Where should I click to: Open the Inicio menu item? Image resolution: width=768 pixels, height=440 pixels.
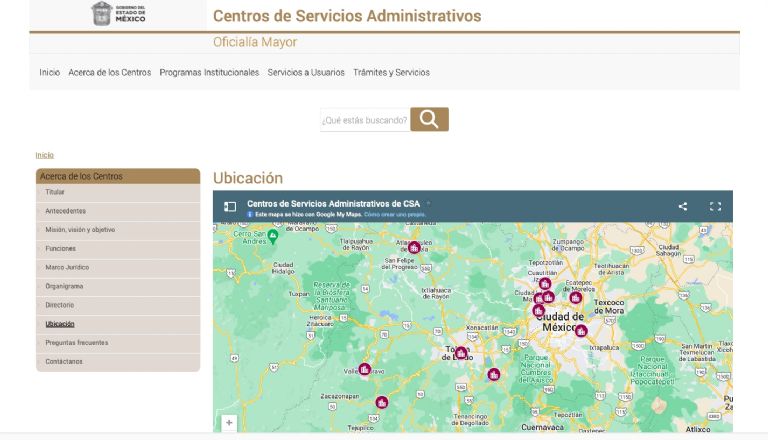click(49, 73)
